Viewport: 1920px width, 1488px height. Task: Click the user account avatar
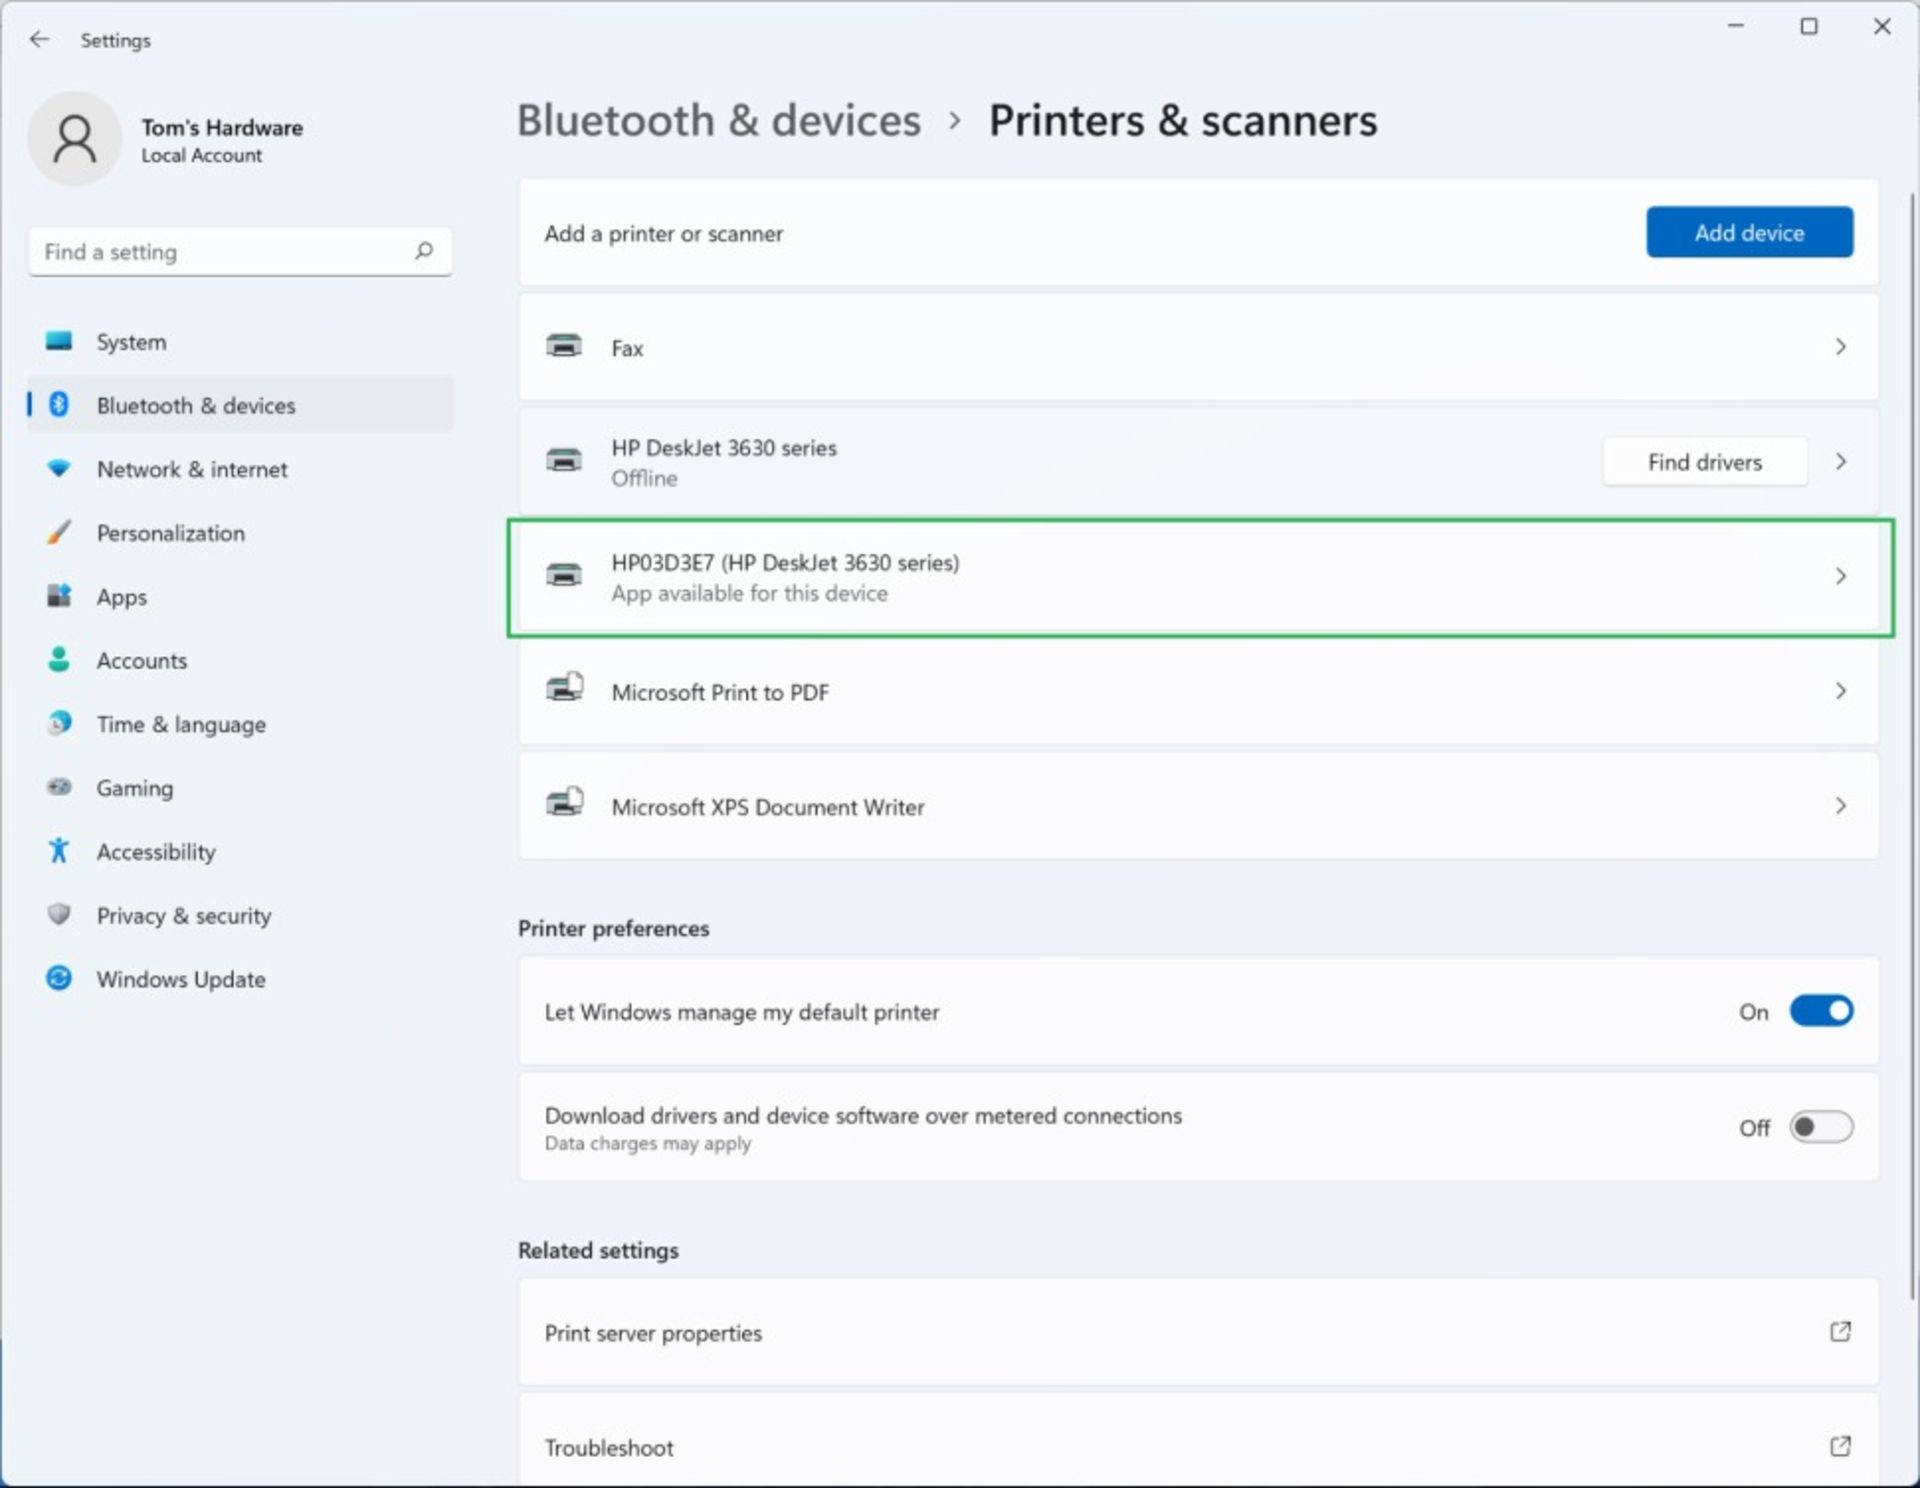pyautogui.click(x=75, y=139)
